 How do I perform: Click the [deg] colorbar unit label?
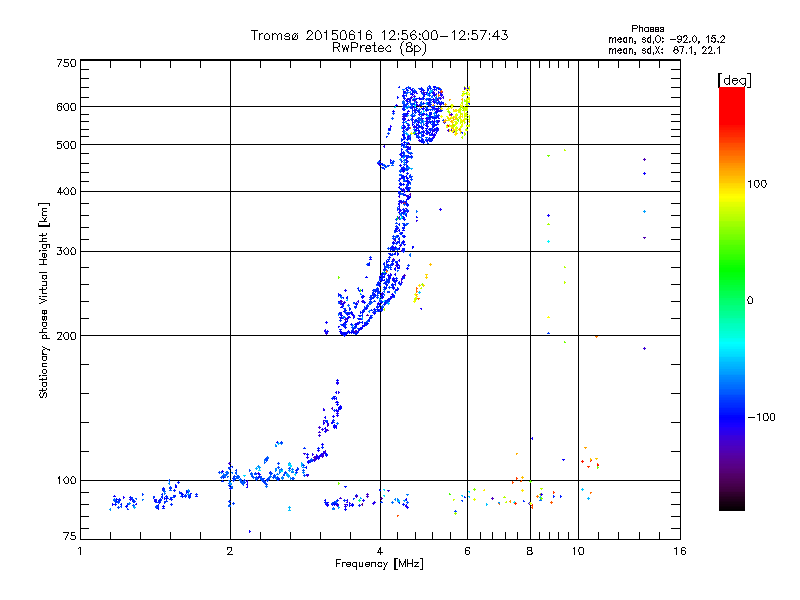(735, 79)
